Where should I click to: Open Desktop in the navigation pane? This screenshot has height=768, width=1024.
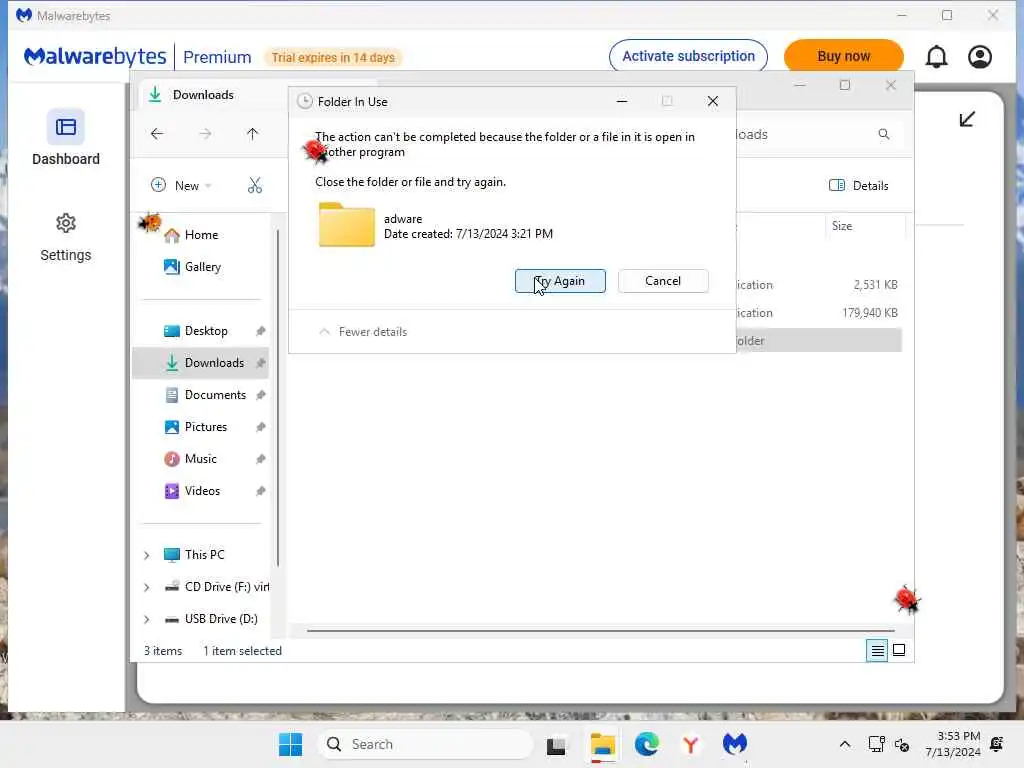point(206,331)
